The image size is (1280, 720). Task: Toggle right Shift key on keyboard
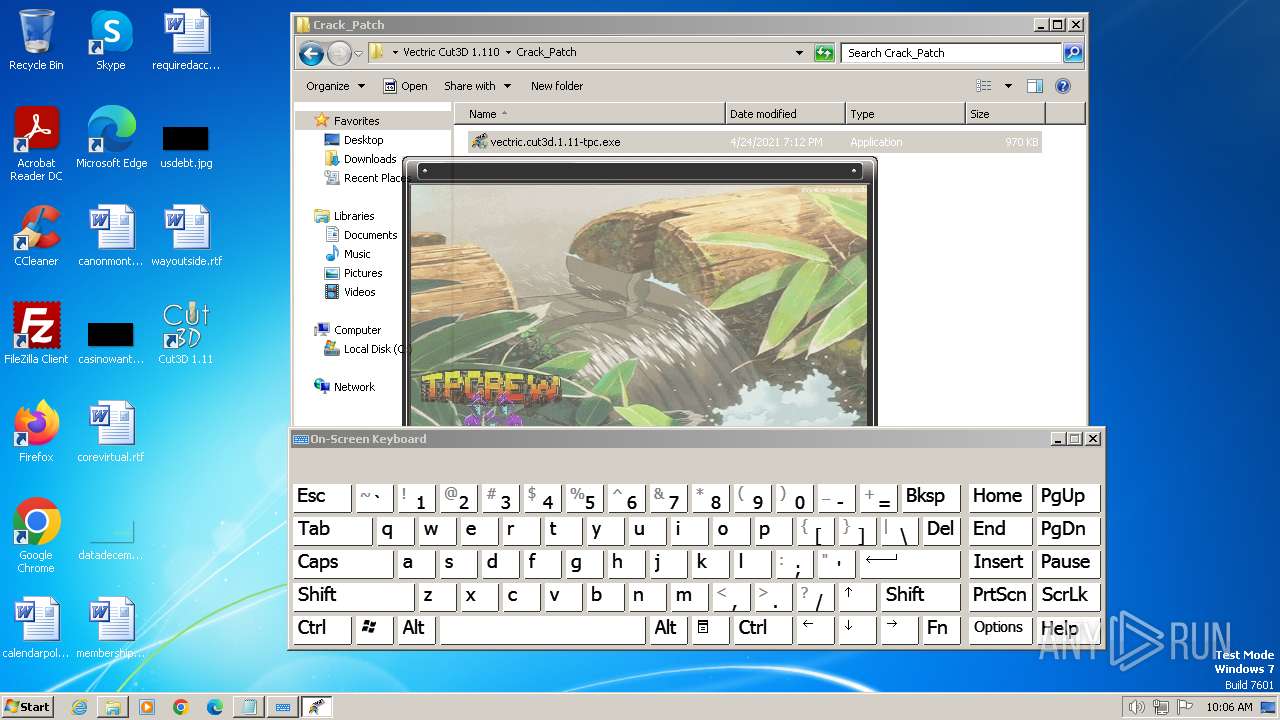pos(920,595)
